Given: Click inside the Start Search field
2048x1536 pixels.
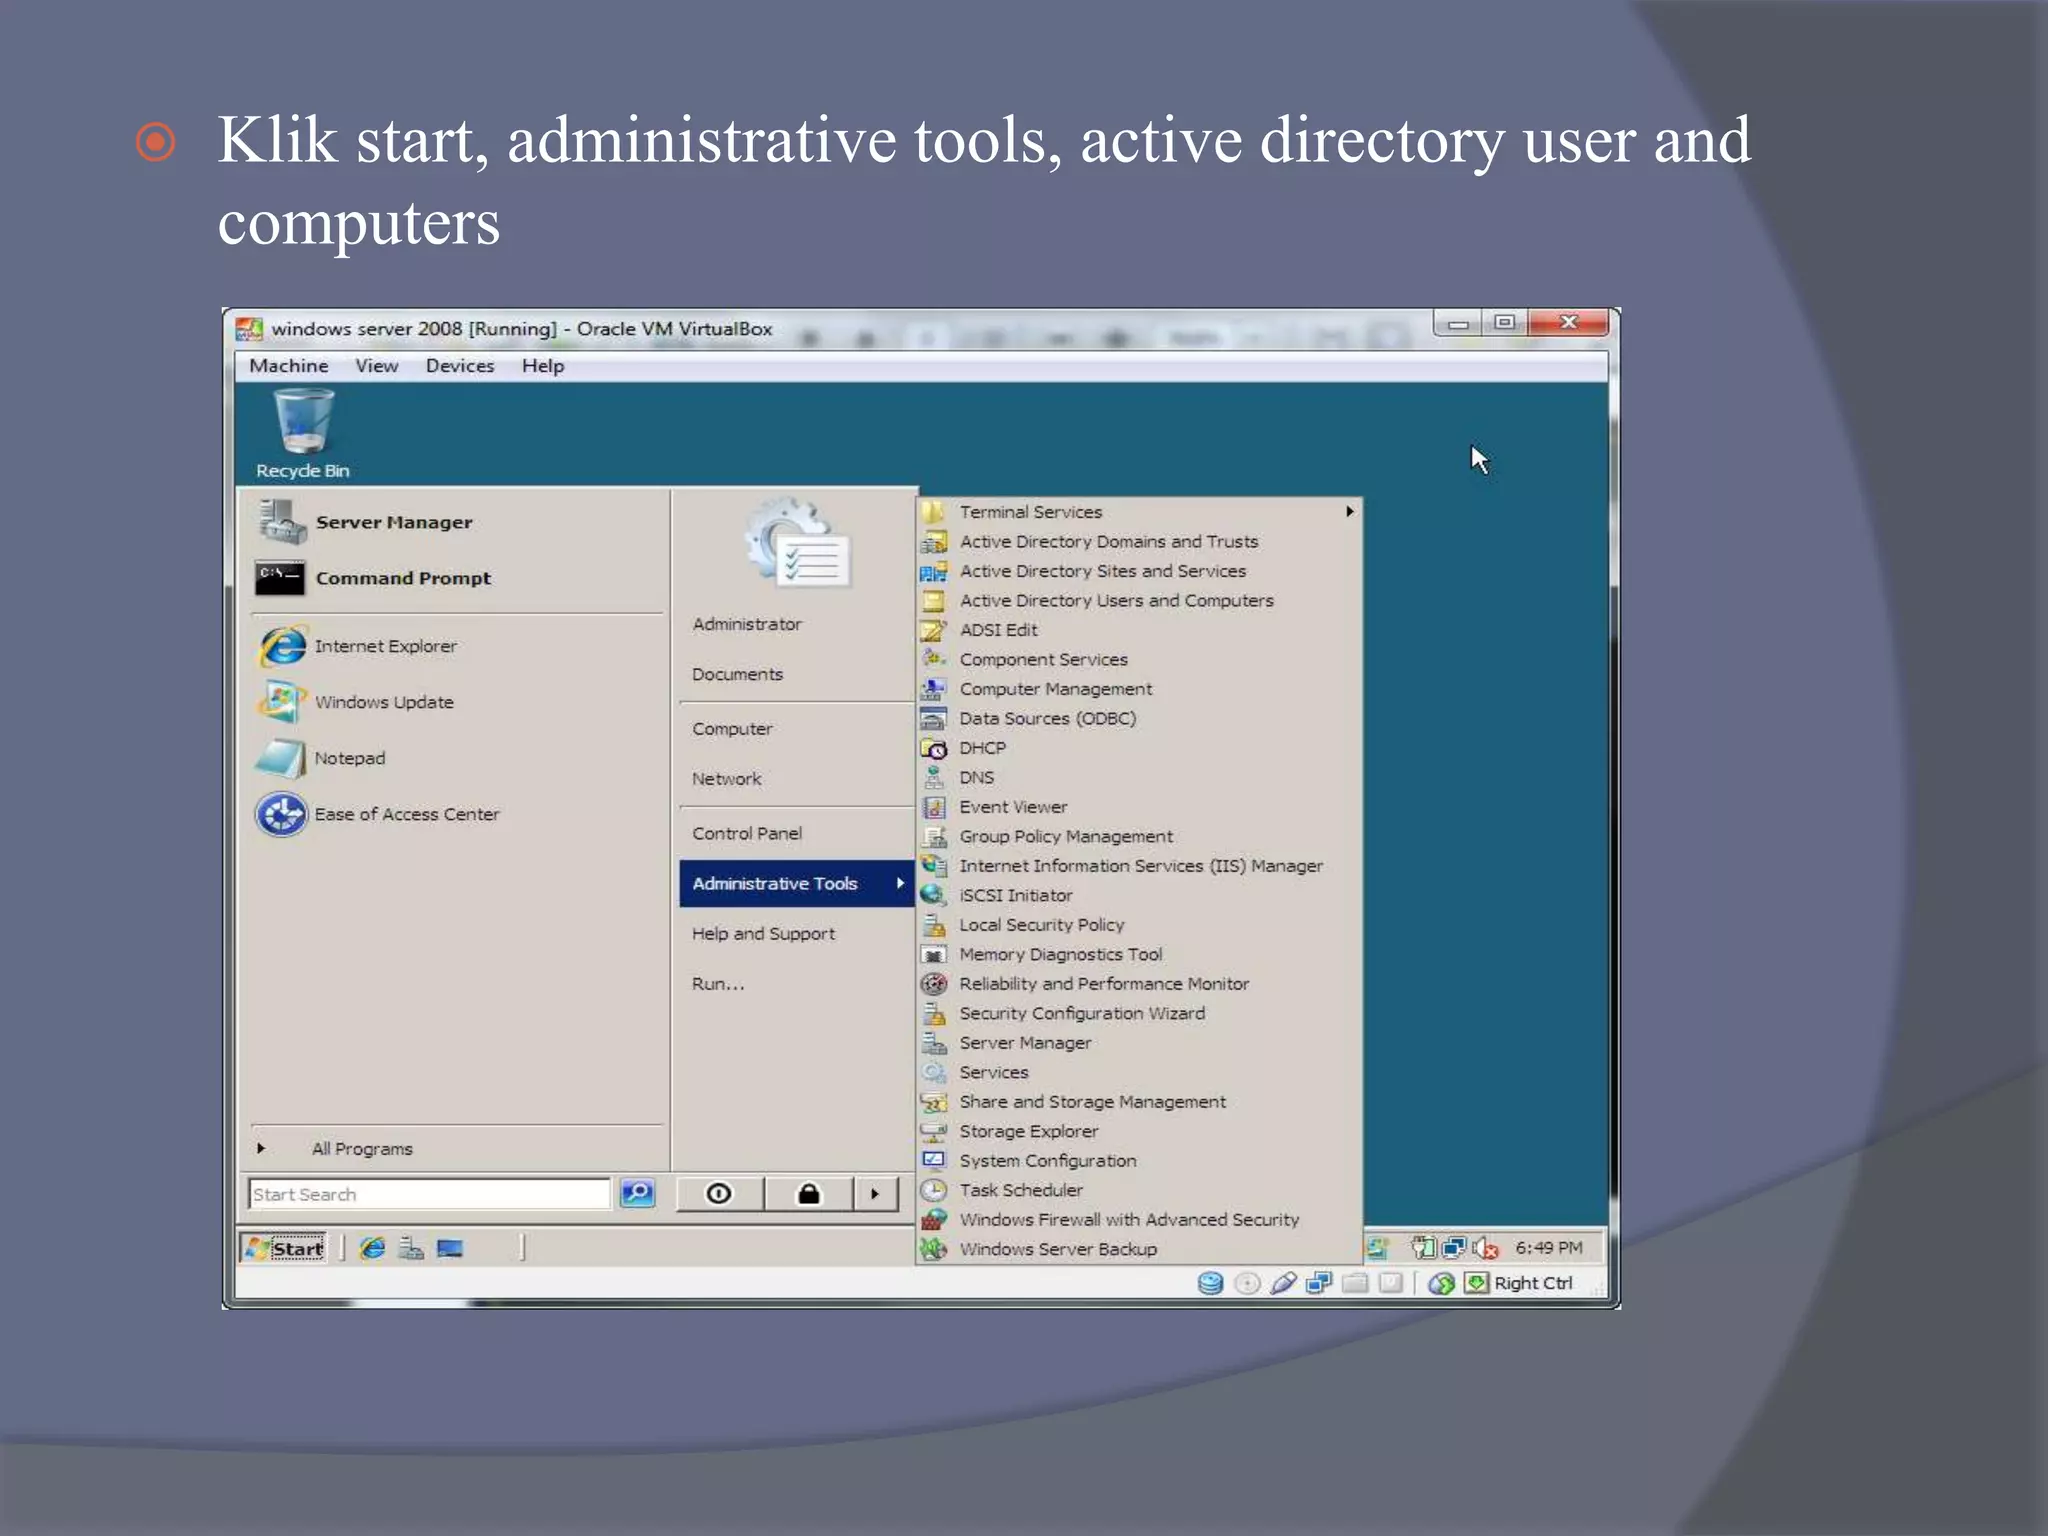Looking at the screenshot, I should pyautogui.click(x=429, y=1193).
